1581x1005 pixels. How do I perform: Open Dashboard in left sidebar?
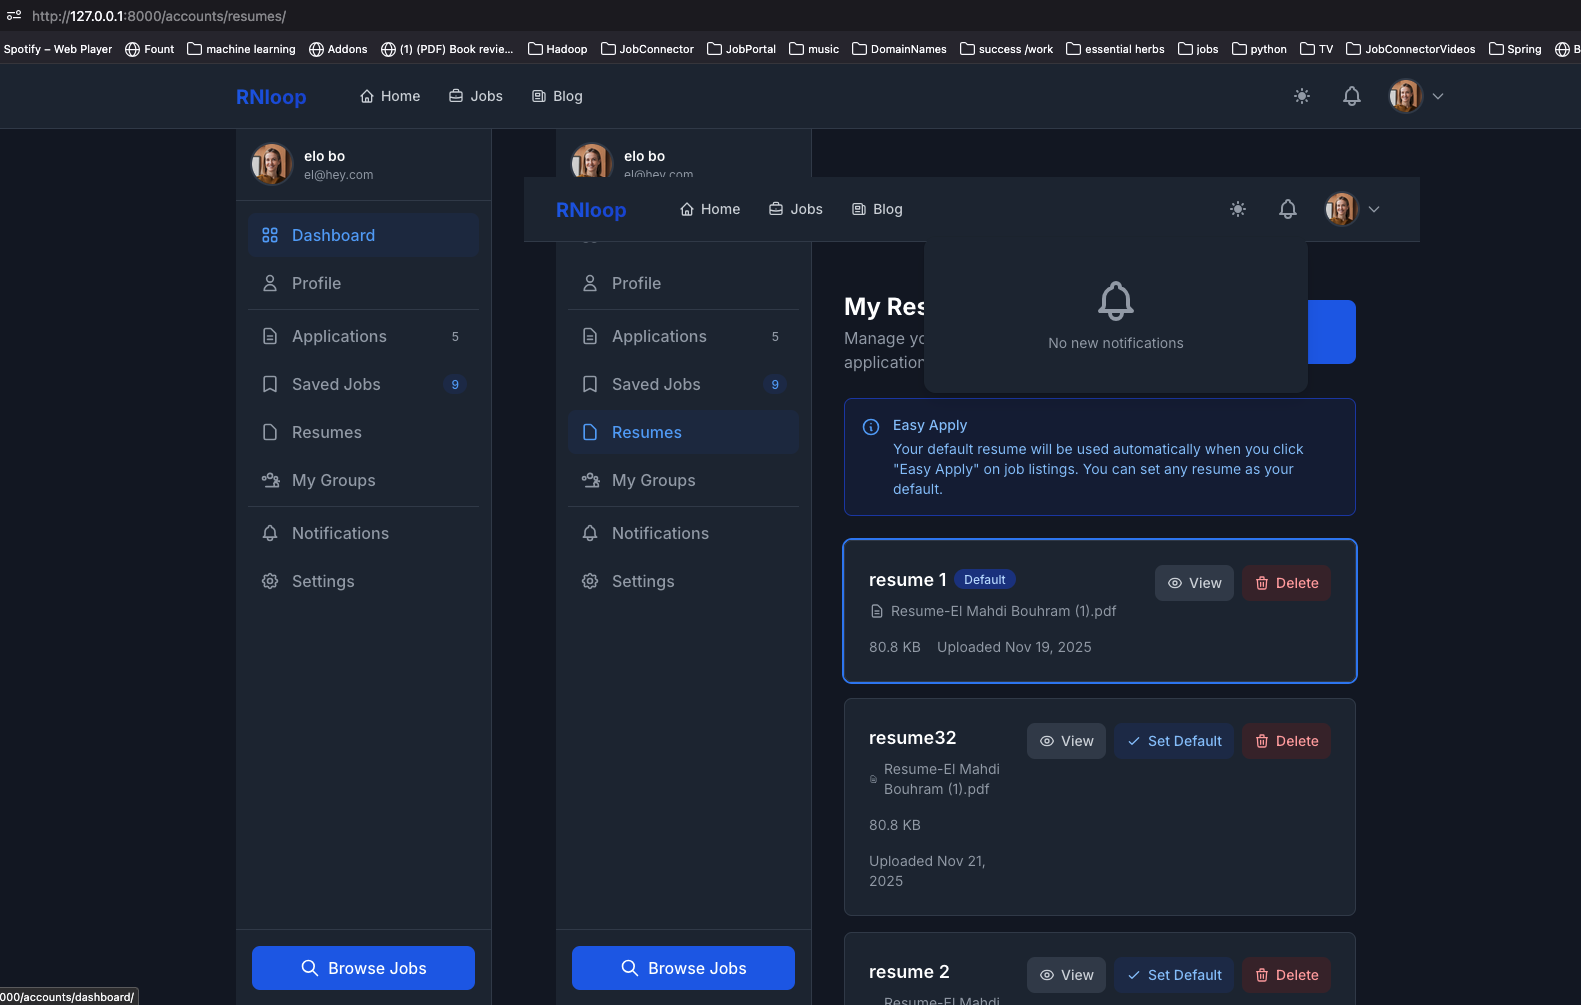(x=363, y=235)
